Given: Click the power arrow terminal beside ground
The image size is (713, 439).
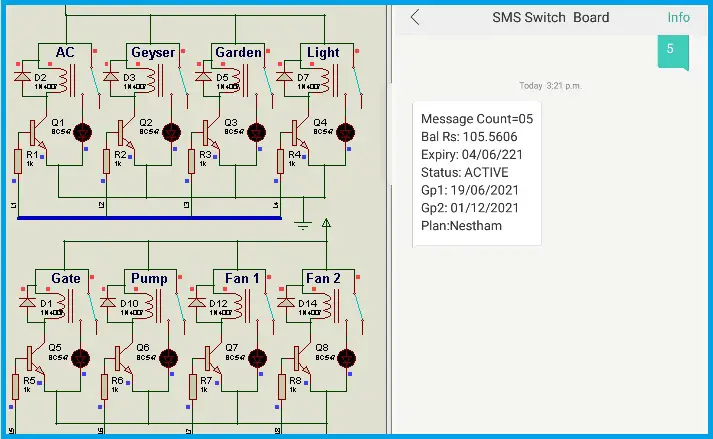Looking at the screenshot, I should click(x=326, y=223).
